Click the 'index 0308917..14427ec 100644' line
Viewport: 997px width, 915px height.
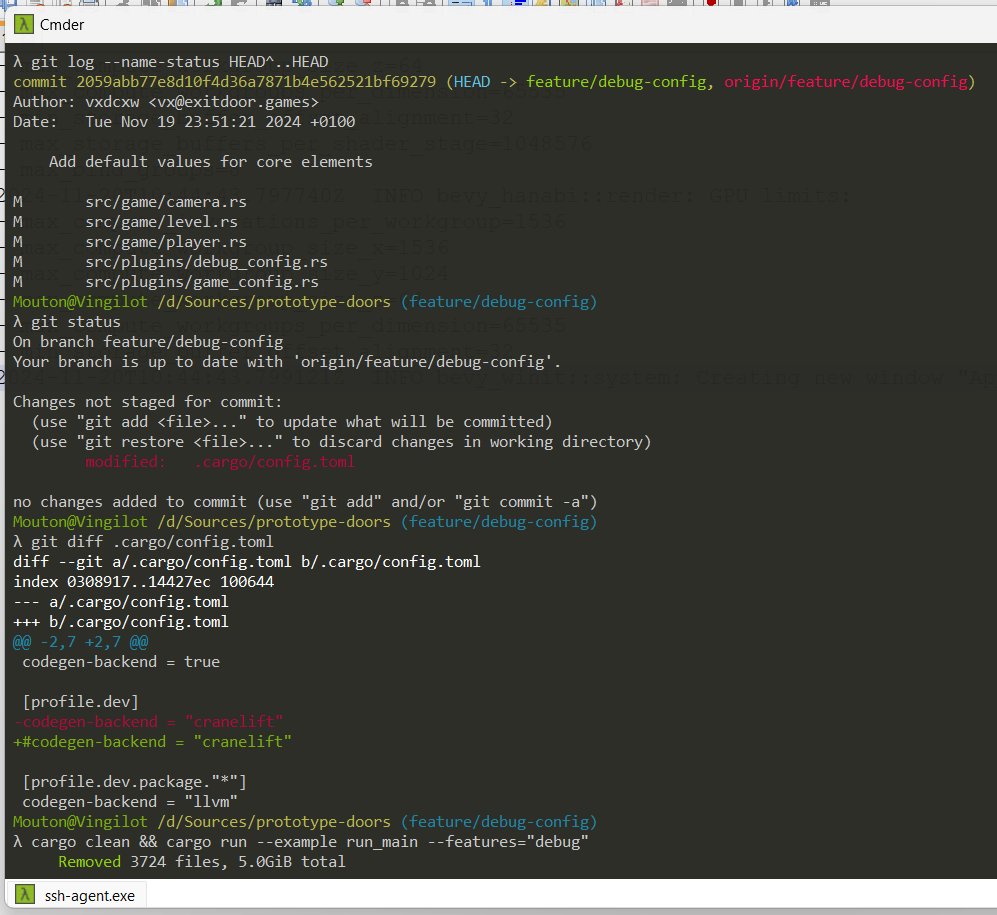click(x=144, y=582)
